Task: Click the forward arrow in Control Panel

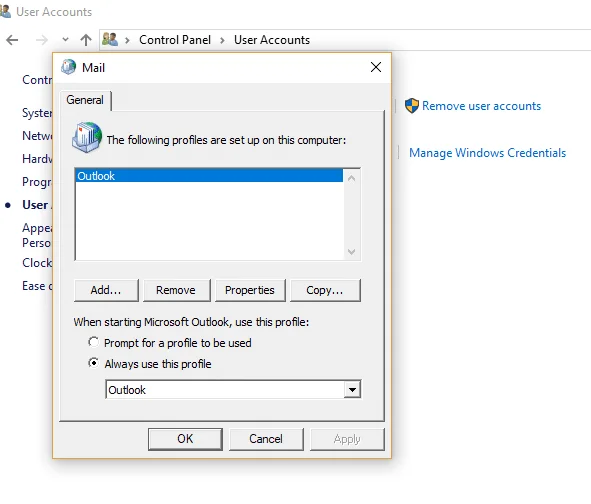Action: point(42,40)
